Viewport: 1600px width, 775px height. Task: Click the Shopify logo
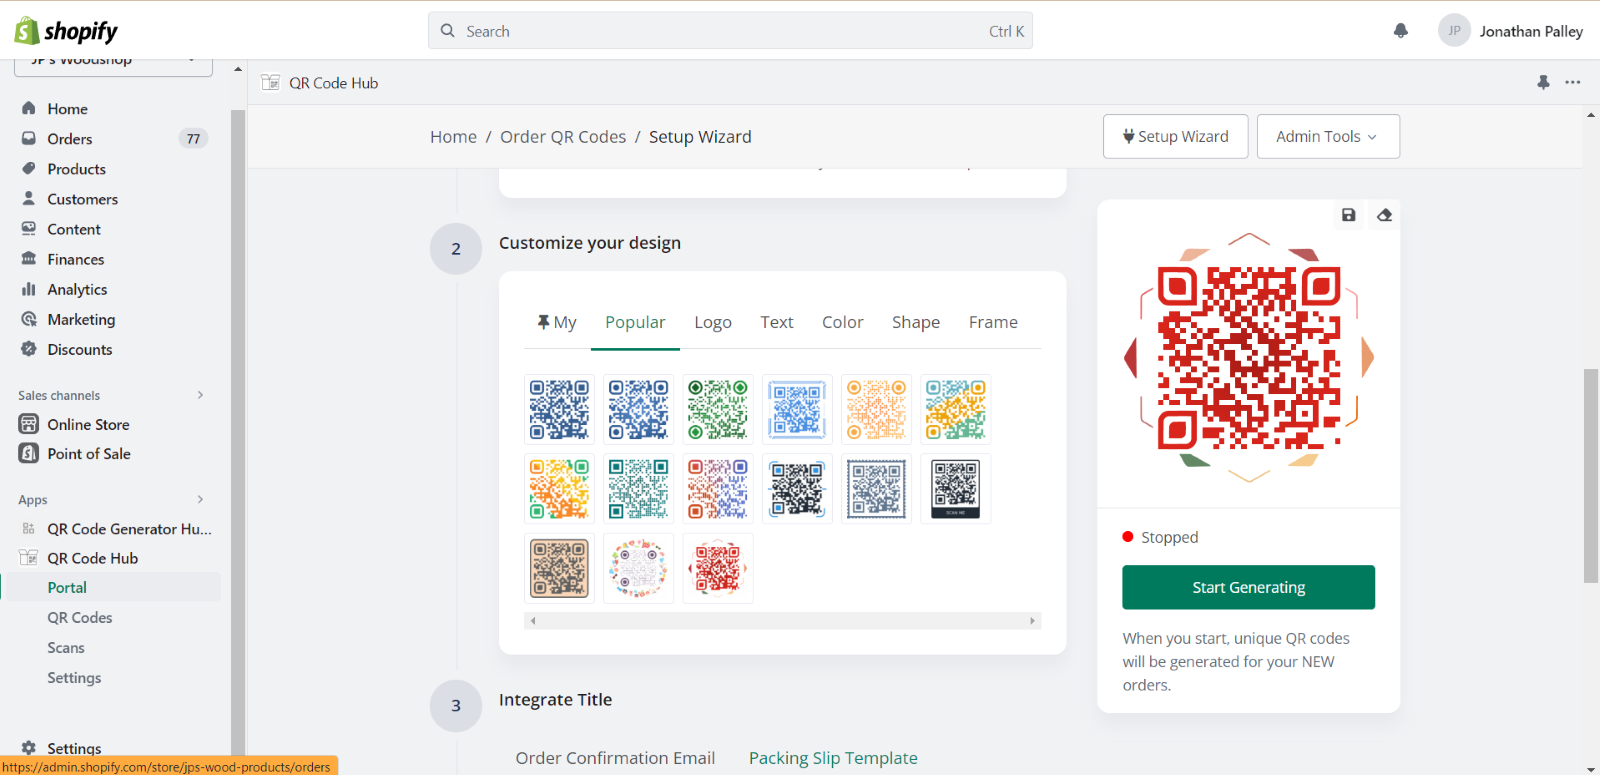66,31
